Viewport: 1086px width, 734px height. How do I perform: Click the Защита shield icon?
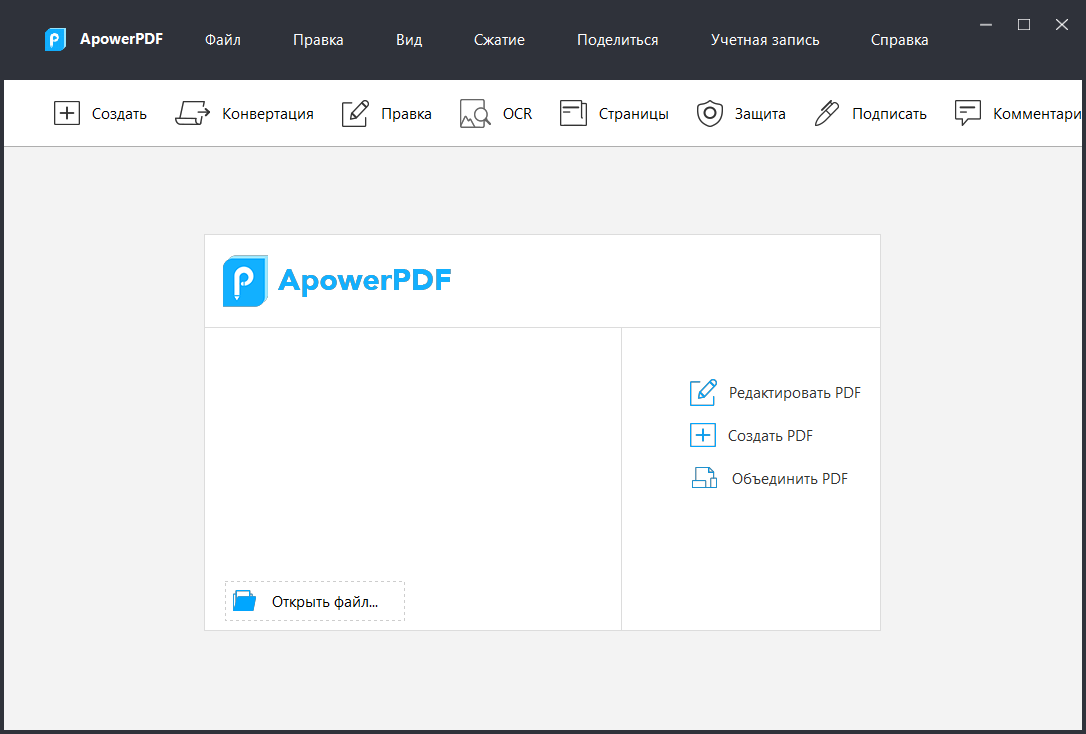(709, 113)
